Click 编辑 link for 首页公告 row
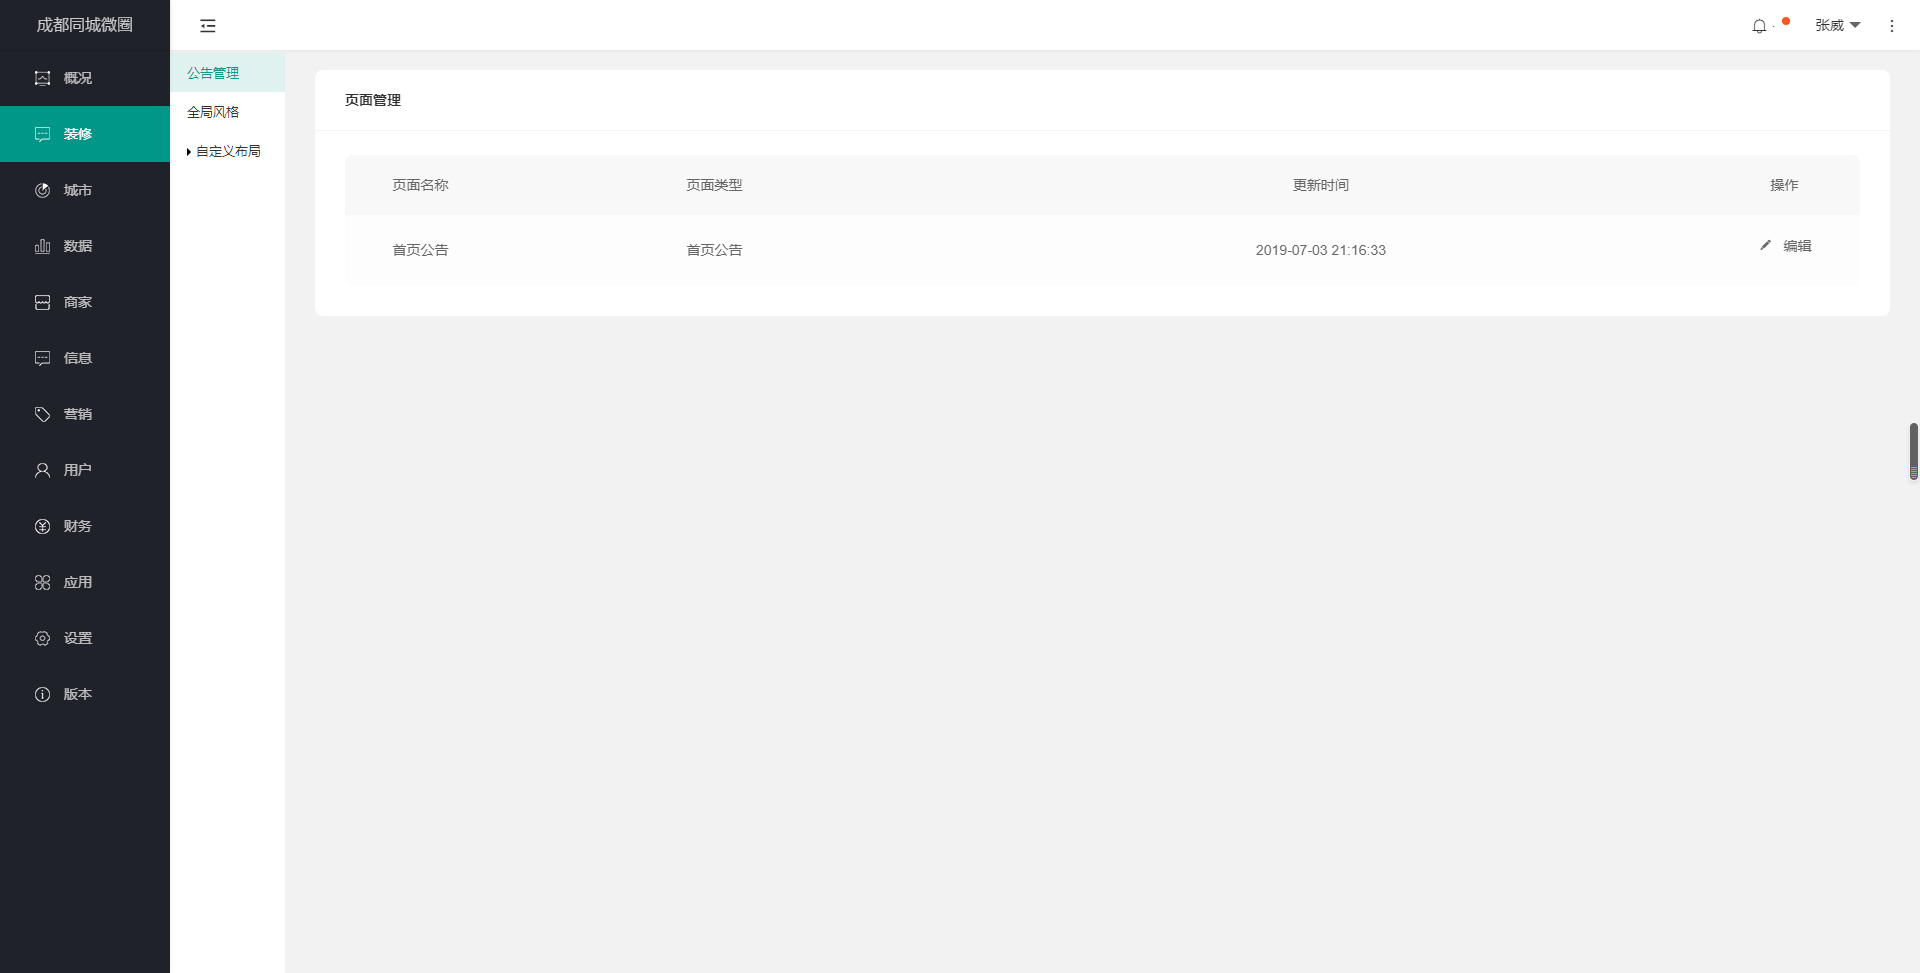Screen dimensions: 1920x973 (1797, 246)
